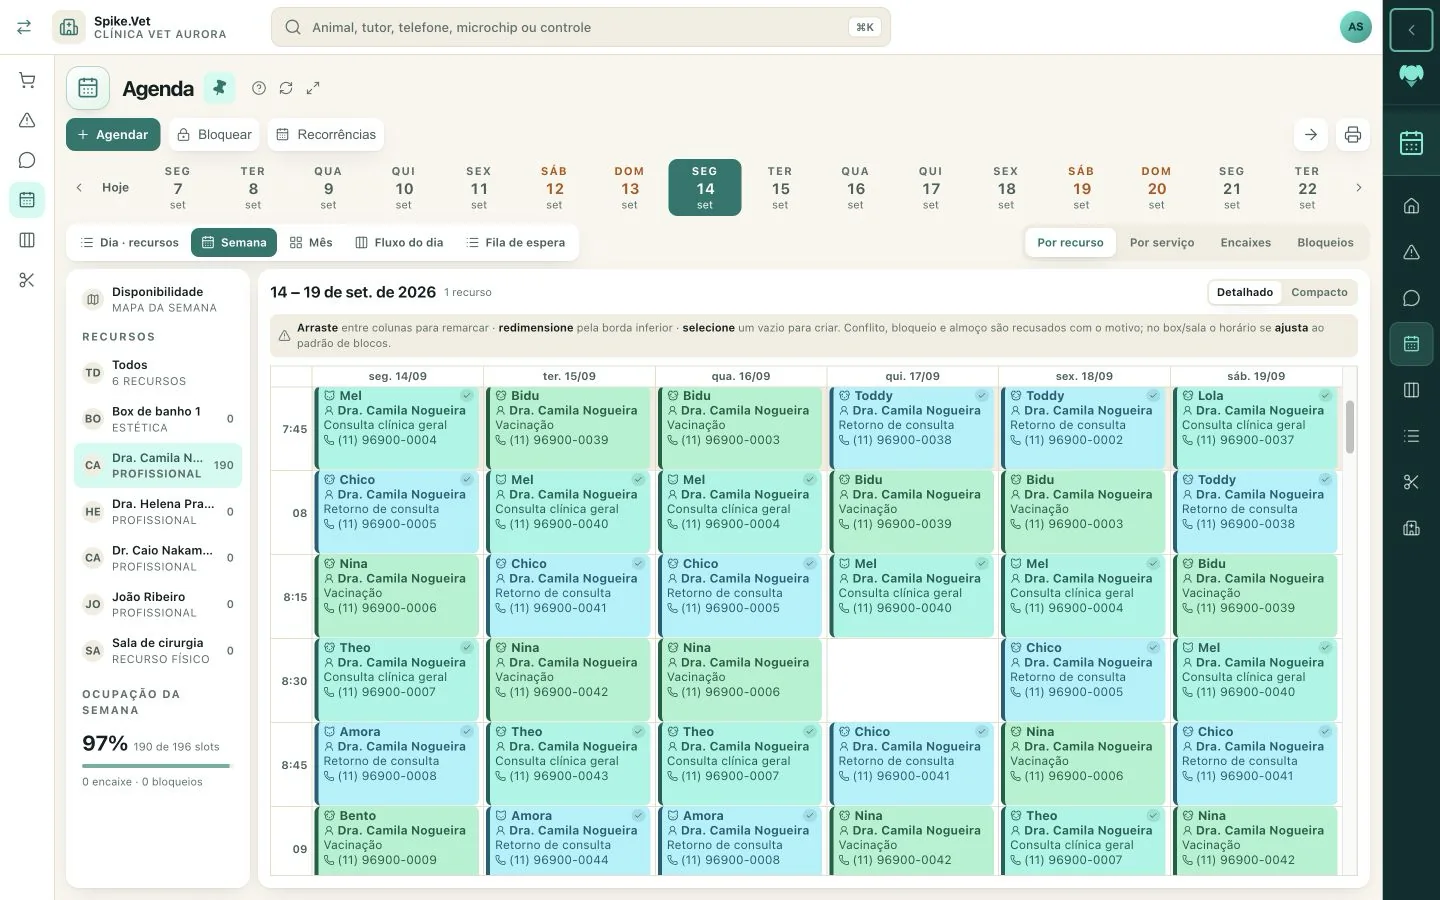Viewport: 1440px width, 900px height.
Task: Toggle confirmation check on Bidu ter. 15/09 7:45
Action: point(638,396)
